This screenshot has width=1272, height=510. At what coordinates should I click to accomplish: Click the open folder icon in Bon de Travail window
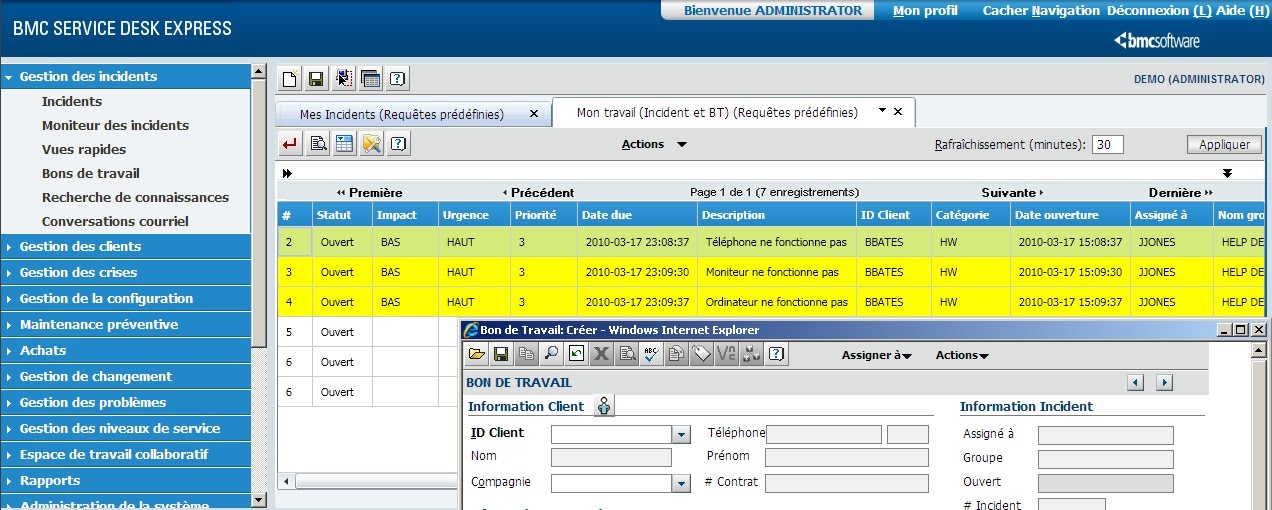point(477,353)
